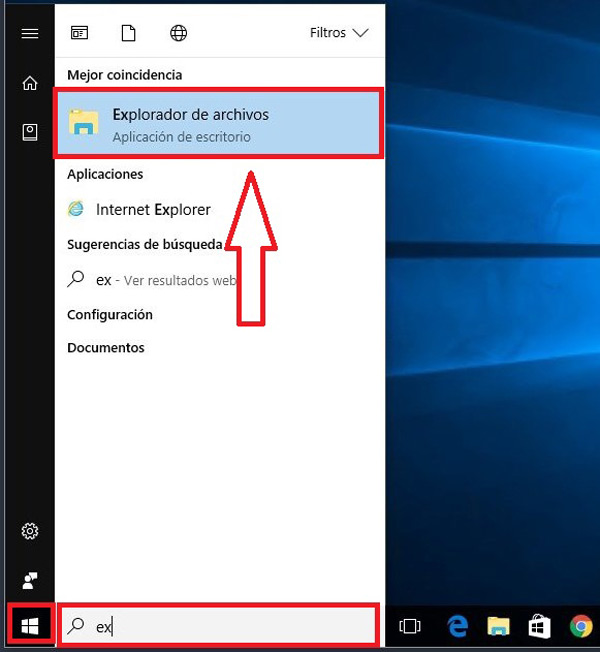600x652 pixels.
Task: Filter results by apps icon
Action: [79, 33]
